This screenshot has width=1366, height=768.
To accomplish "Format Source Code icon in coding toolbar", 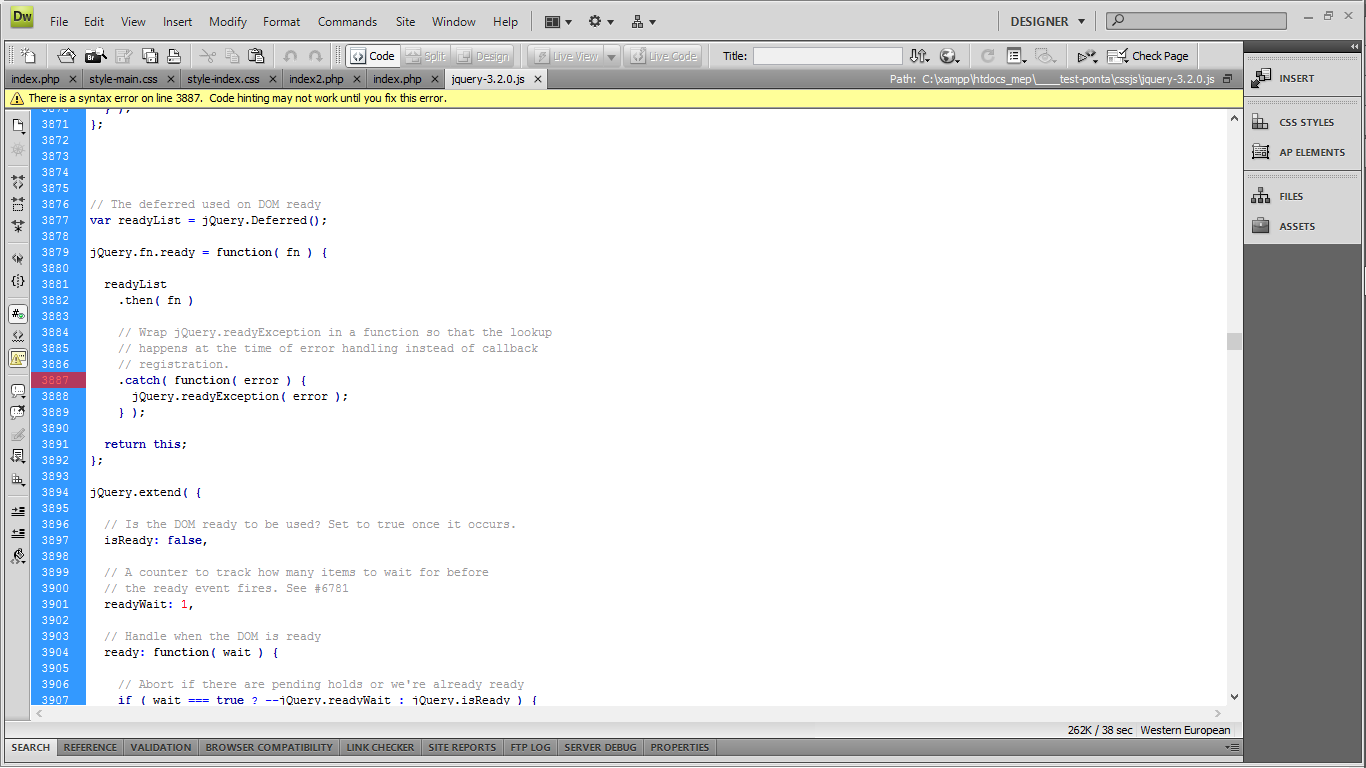I will (18, 555).
